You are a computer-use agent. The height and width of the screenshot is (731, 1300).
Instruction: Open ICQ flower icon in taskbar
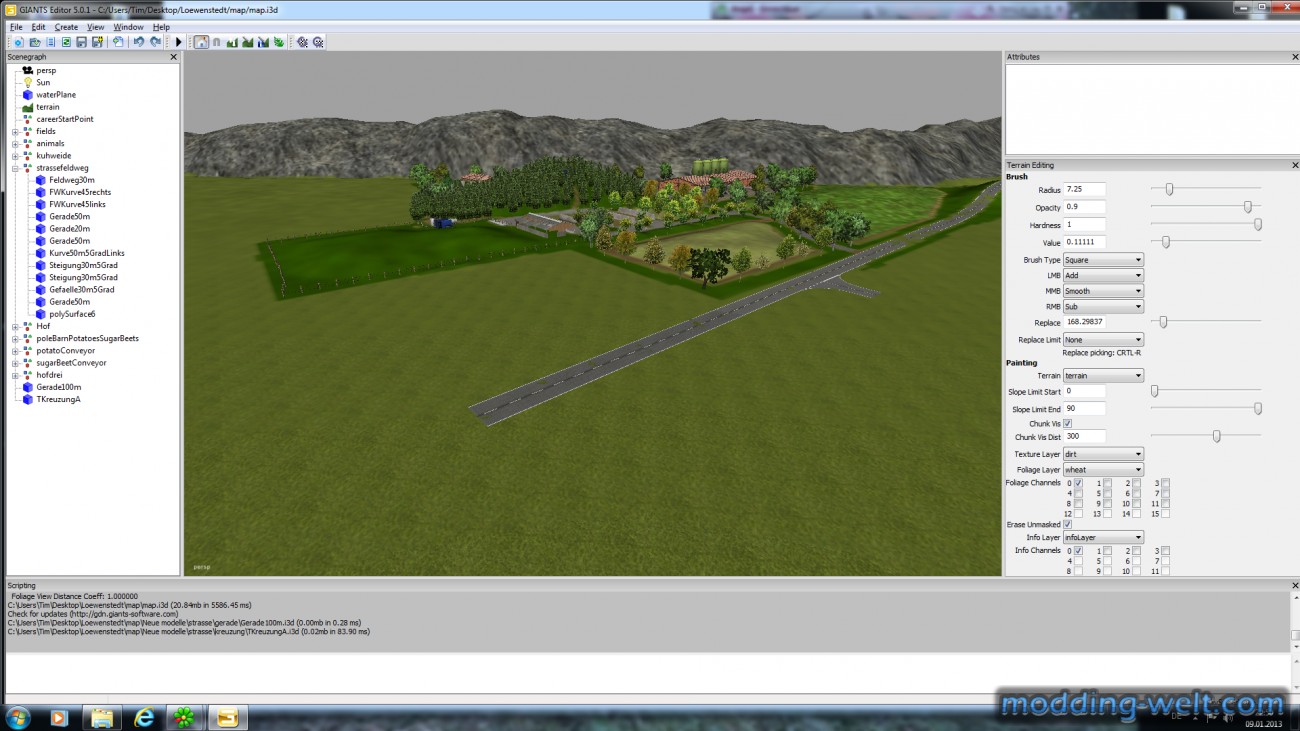185,717
